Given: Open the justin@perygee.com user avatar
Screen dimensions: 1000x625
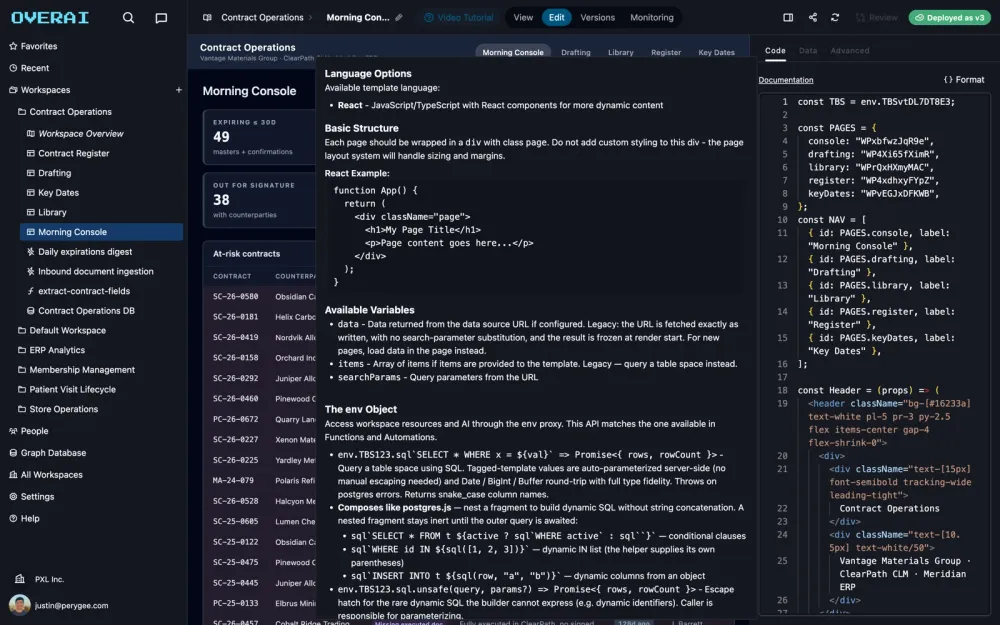Looking at the screenshot, I should tap(20, 605).
